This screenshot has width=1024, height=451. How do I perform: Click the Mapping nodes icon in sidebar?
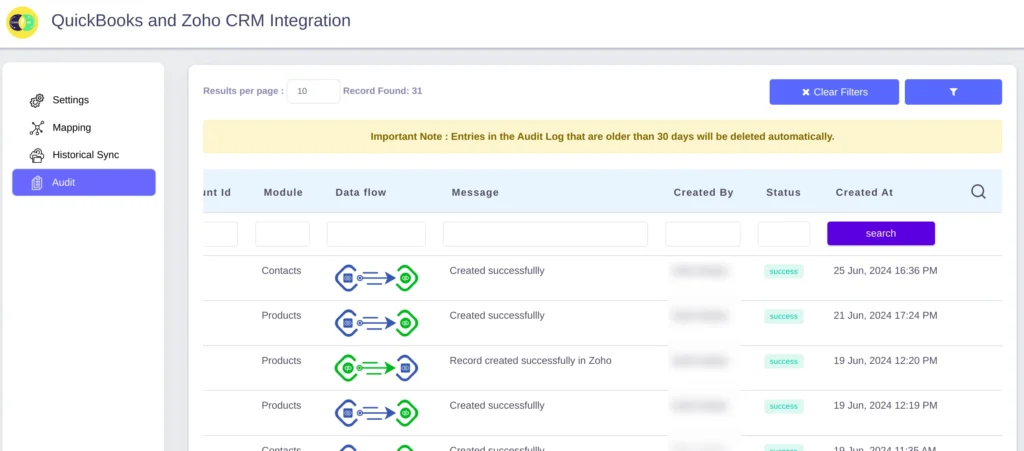click(x=37, y=128)
